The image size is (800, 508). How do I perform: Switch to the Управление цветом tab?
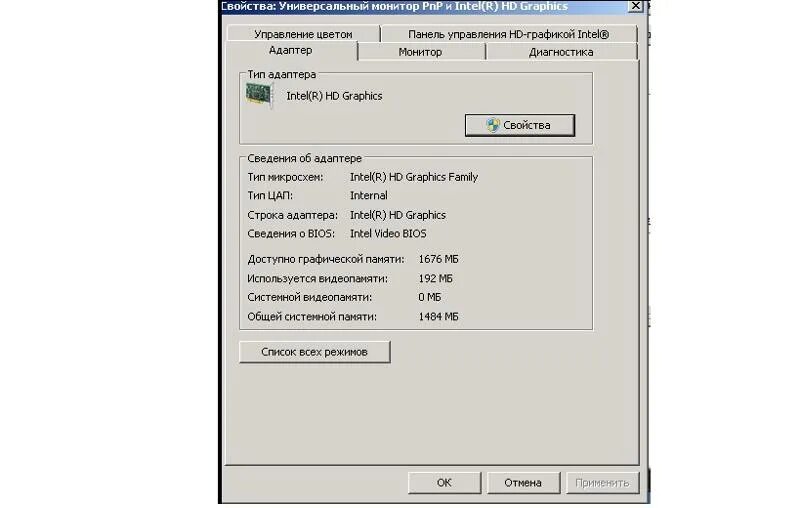click(x=303, y=34)
